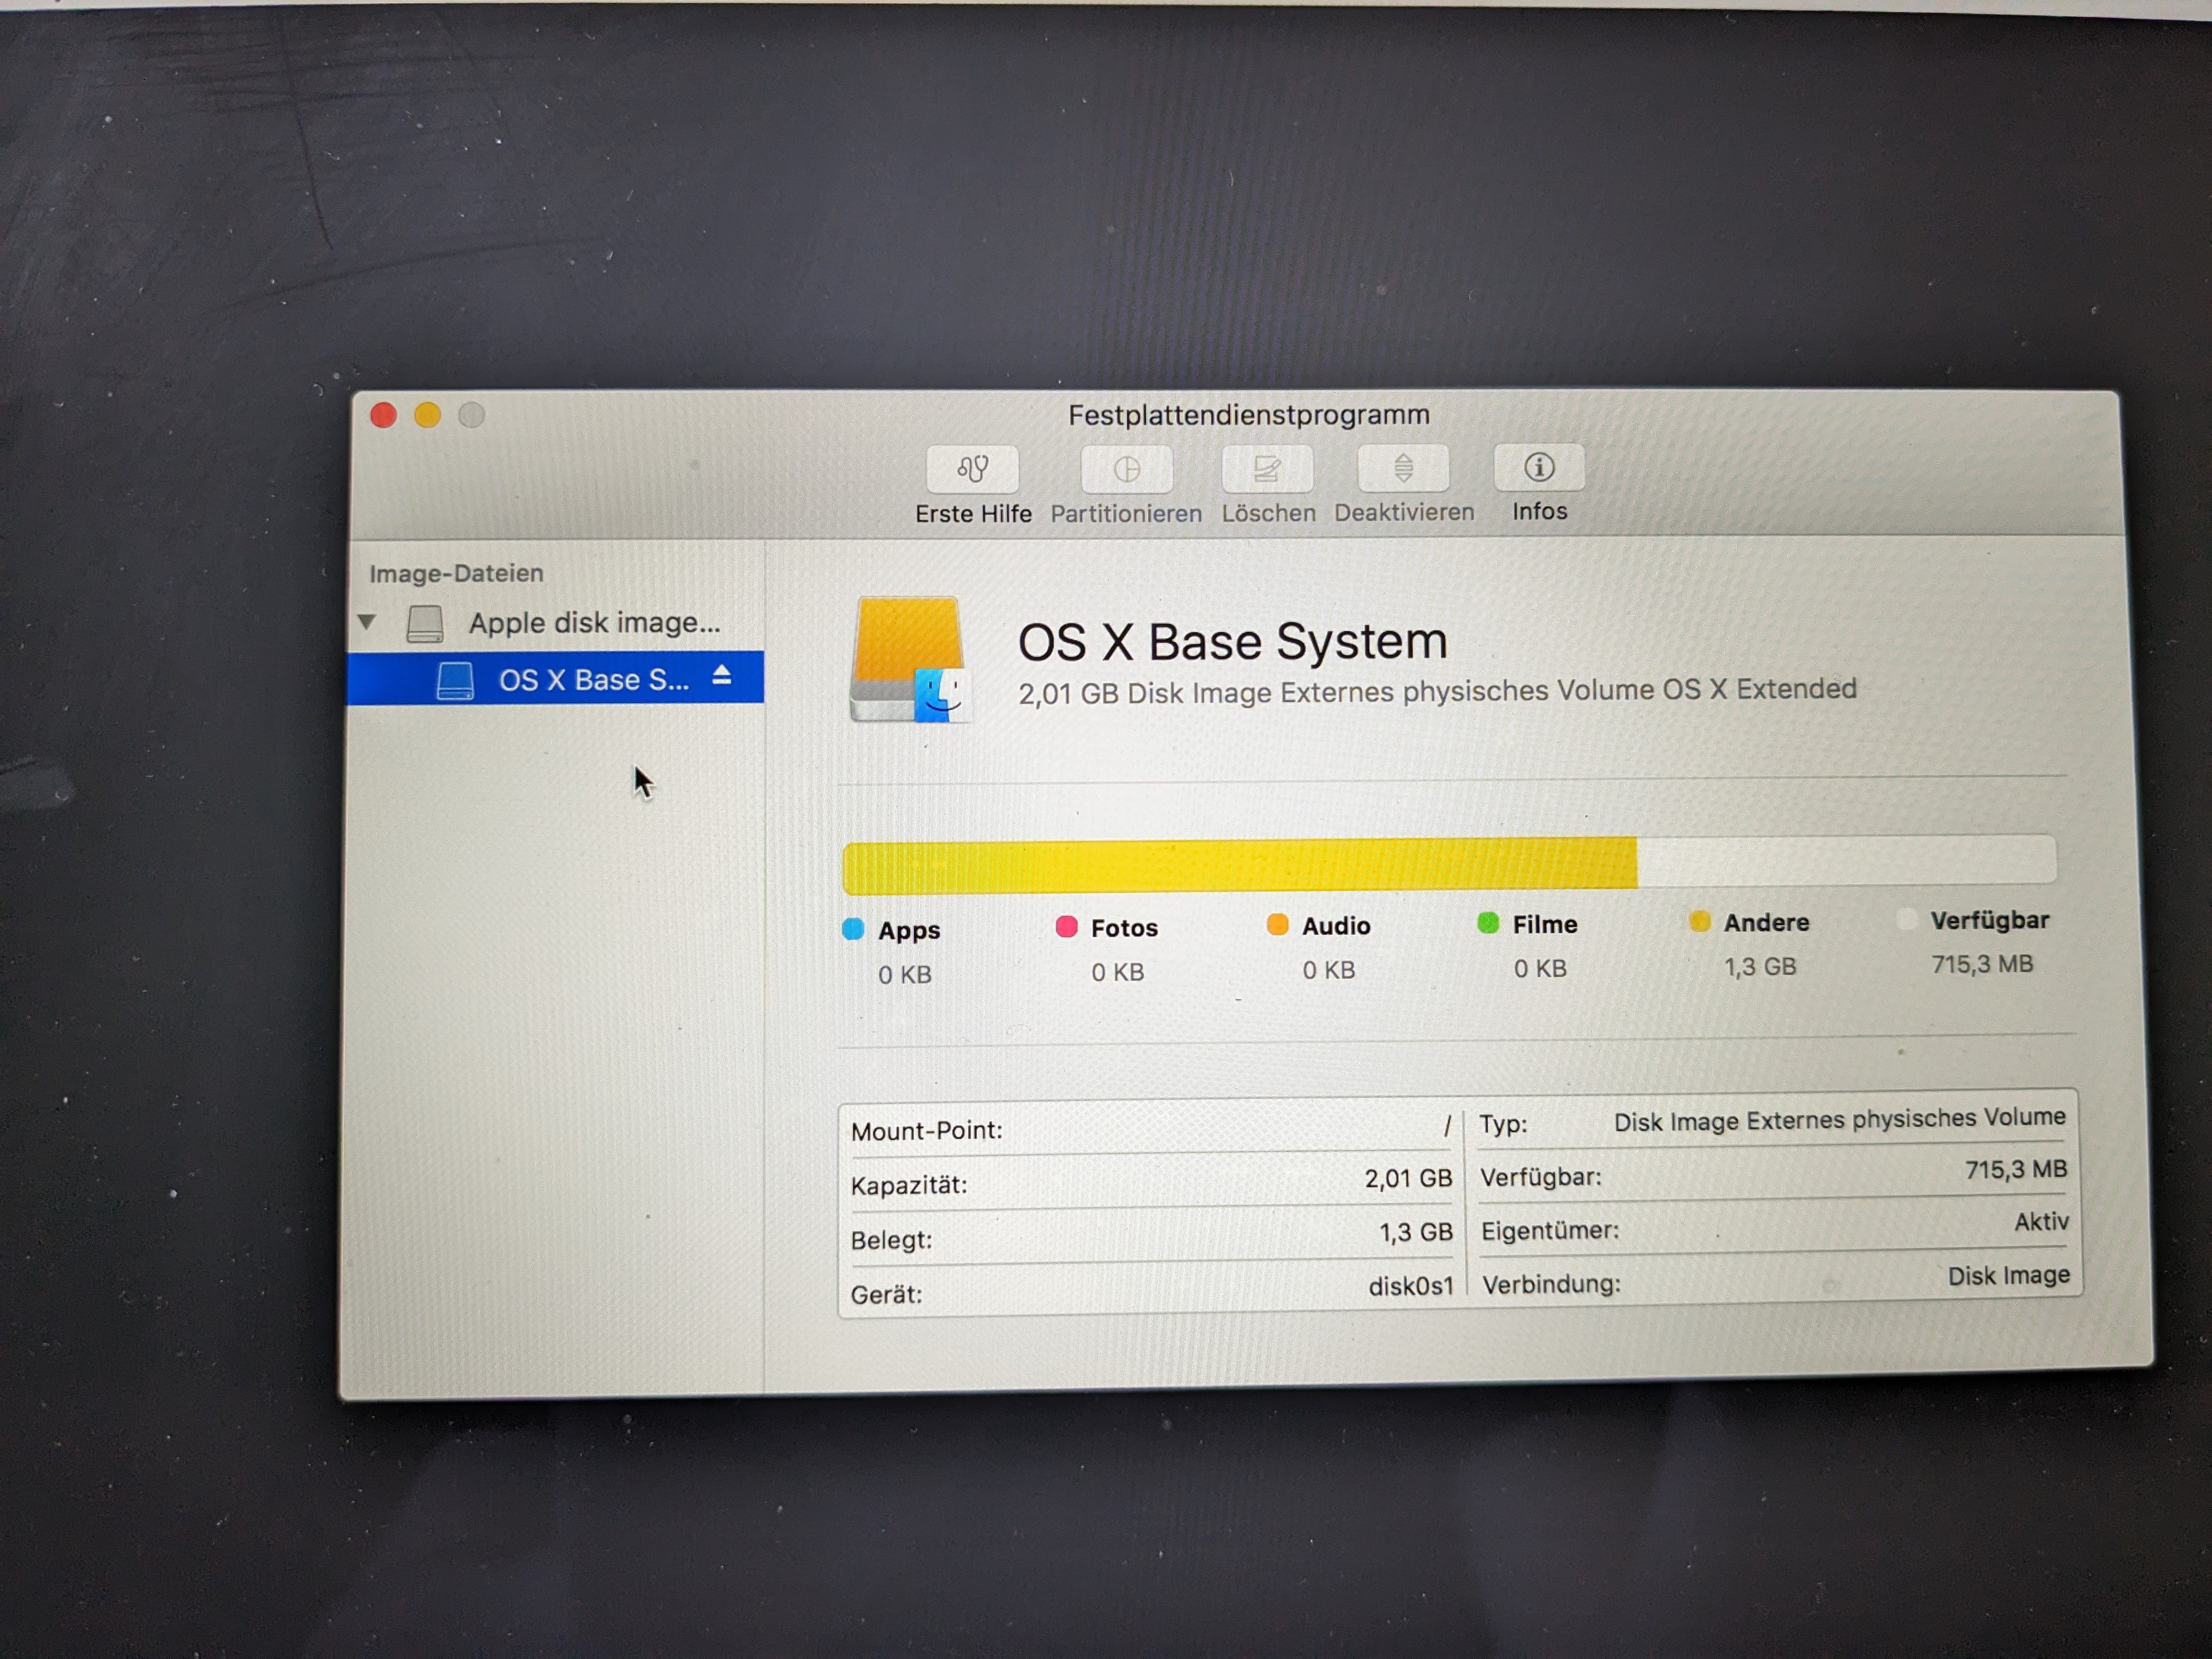The image size is (2212, 1659).
Task: Minimize window with the yellow button
Action: pos(427,415)
